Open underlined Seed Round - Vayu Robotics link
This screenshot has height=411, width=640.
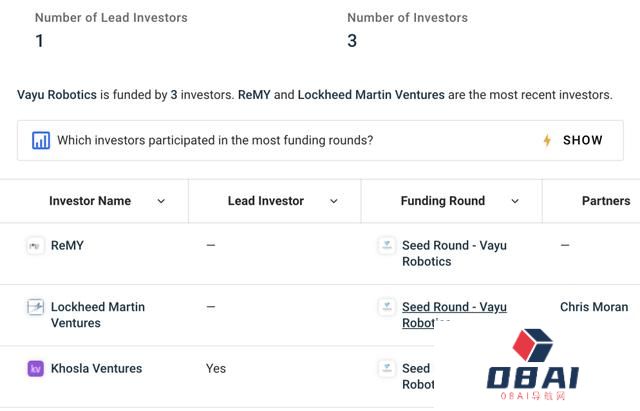pyautogui.click(x=454, y=315)
